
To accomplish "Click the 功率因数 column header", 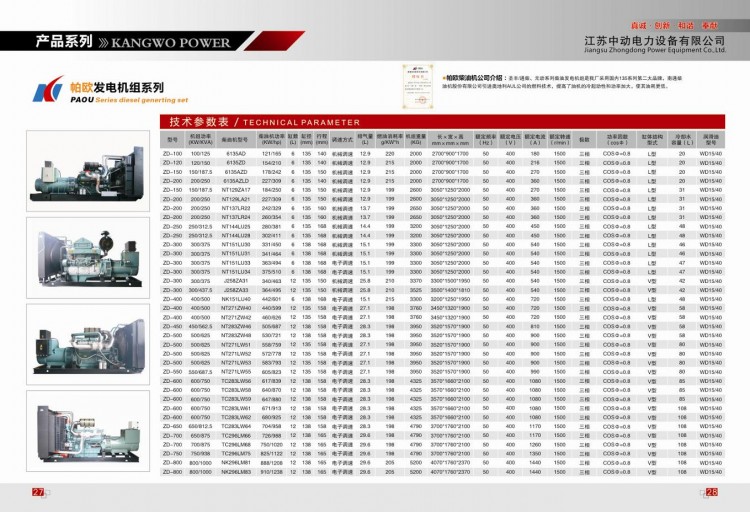I will [617, 139].
